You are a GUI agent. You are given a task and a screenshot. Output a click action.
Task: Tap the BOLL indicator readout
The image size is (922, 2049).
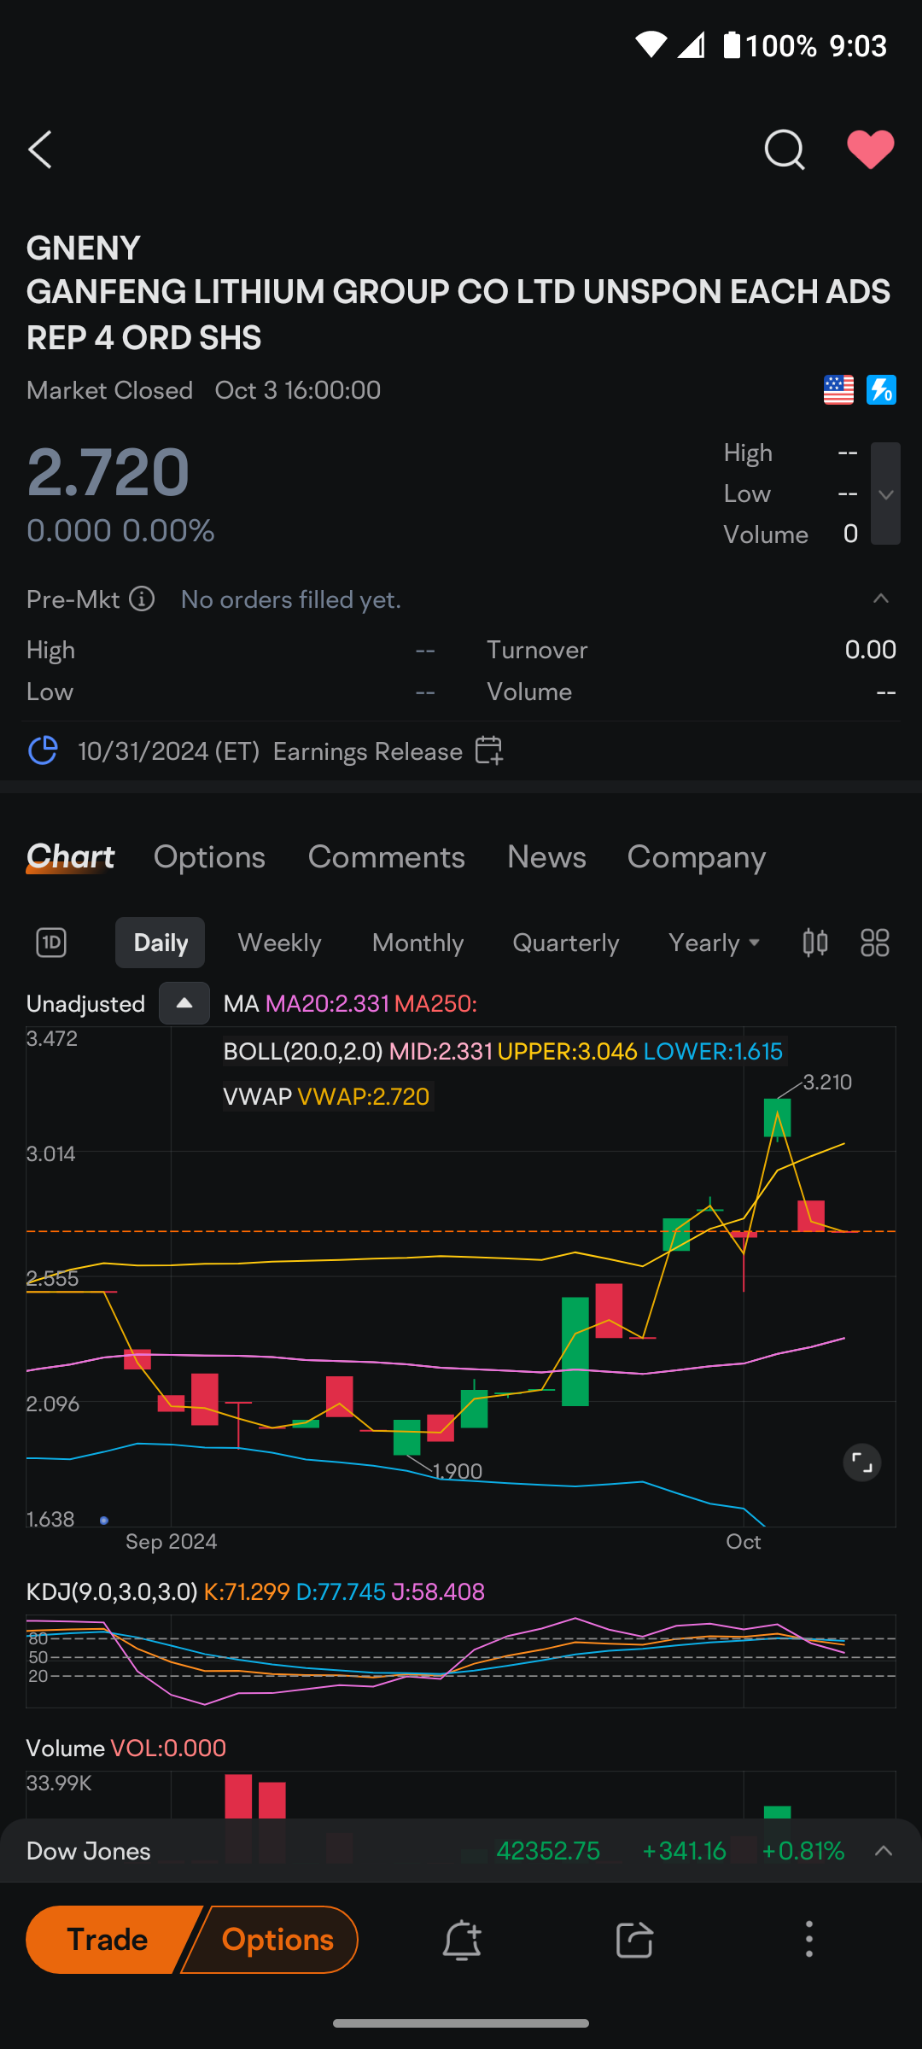tap(503, 1052)
